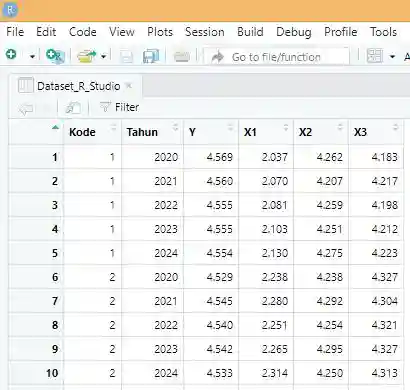The height and width of the screenshot is (390, 410).
Task: Open the Session menu
Action: 205,32
